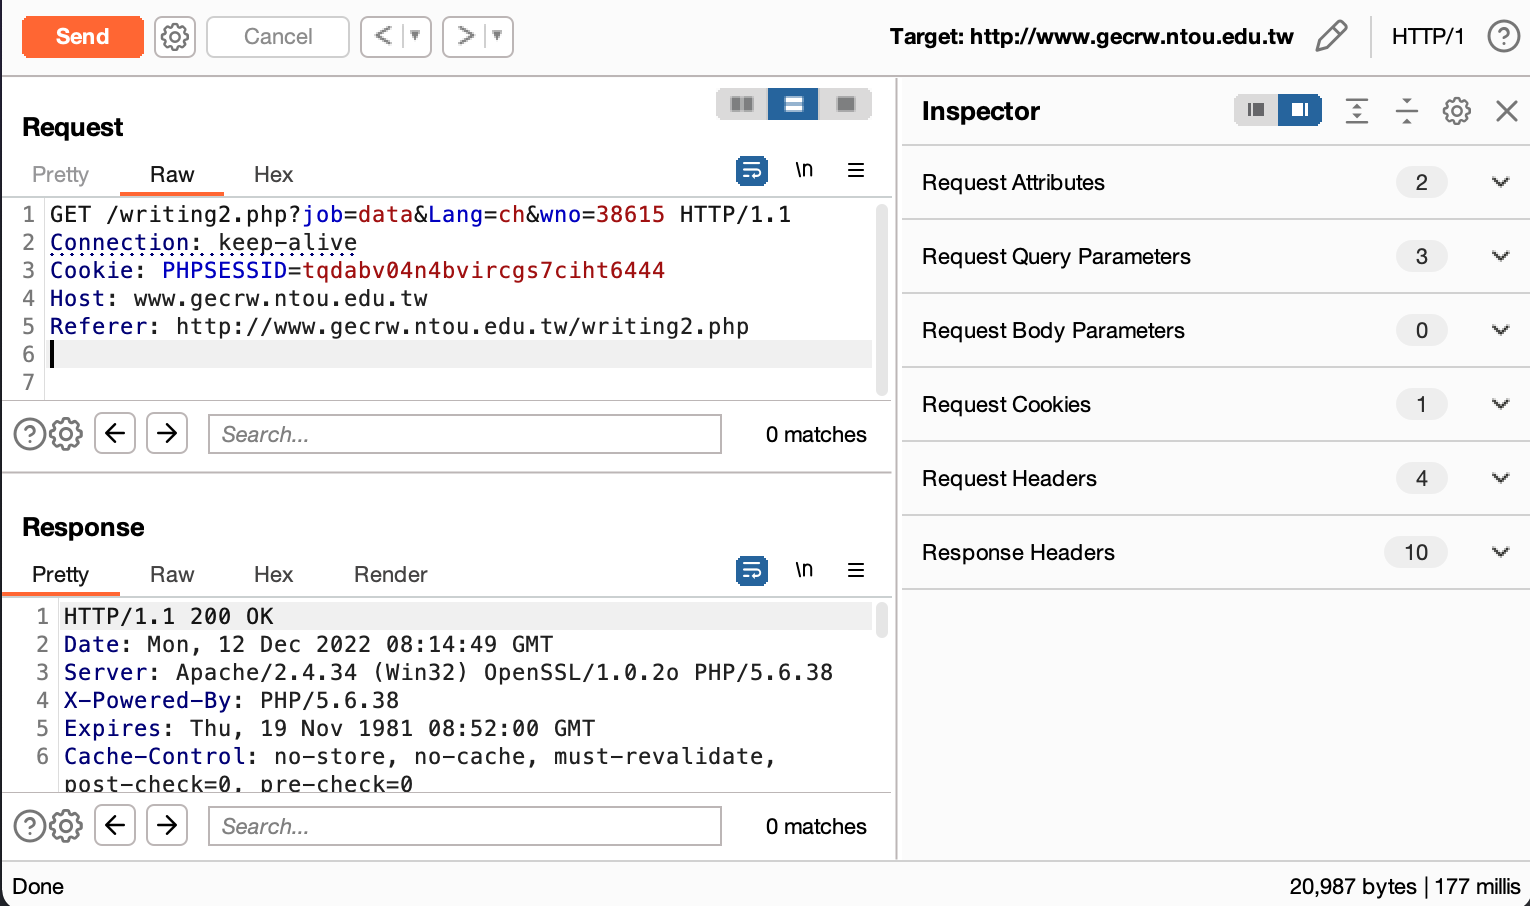Expand all Inspector sections icon
This screenshot has height=906, width=1530.
[1357, 110]
